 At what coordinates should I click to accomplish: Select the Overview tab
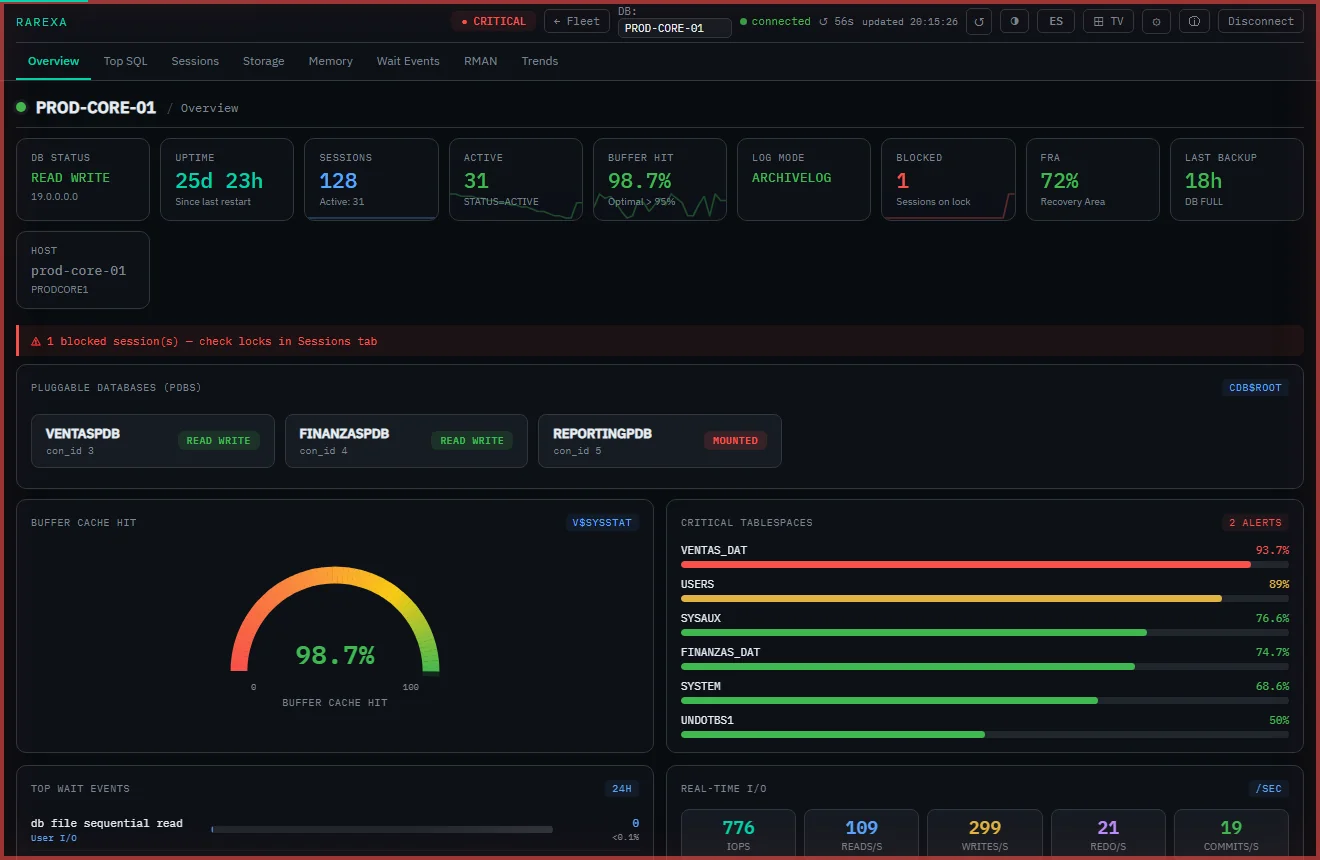[54, 61]
